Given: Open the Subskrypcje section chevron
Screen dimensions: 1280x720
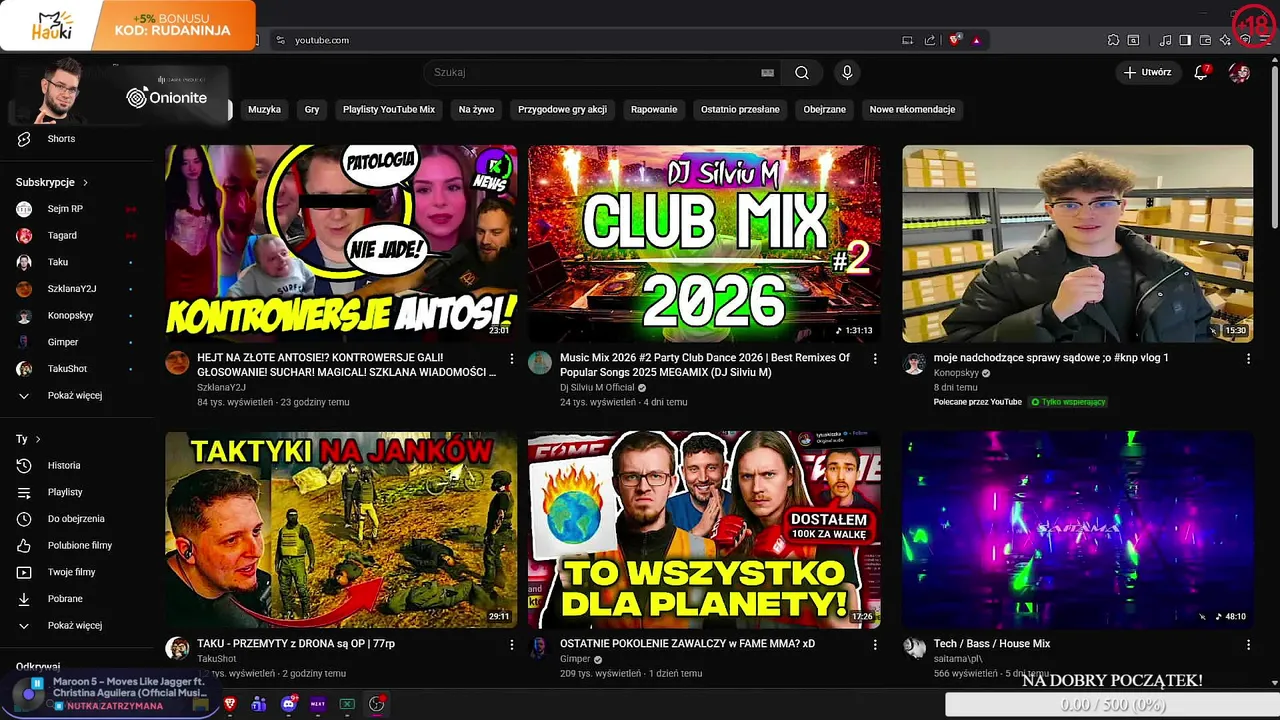Looking at the screenshot, I should pos(85,183).
